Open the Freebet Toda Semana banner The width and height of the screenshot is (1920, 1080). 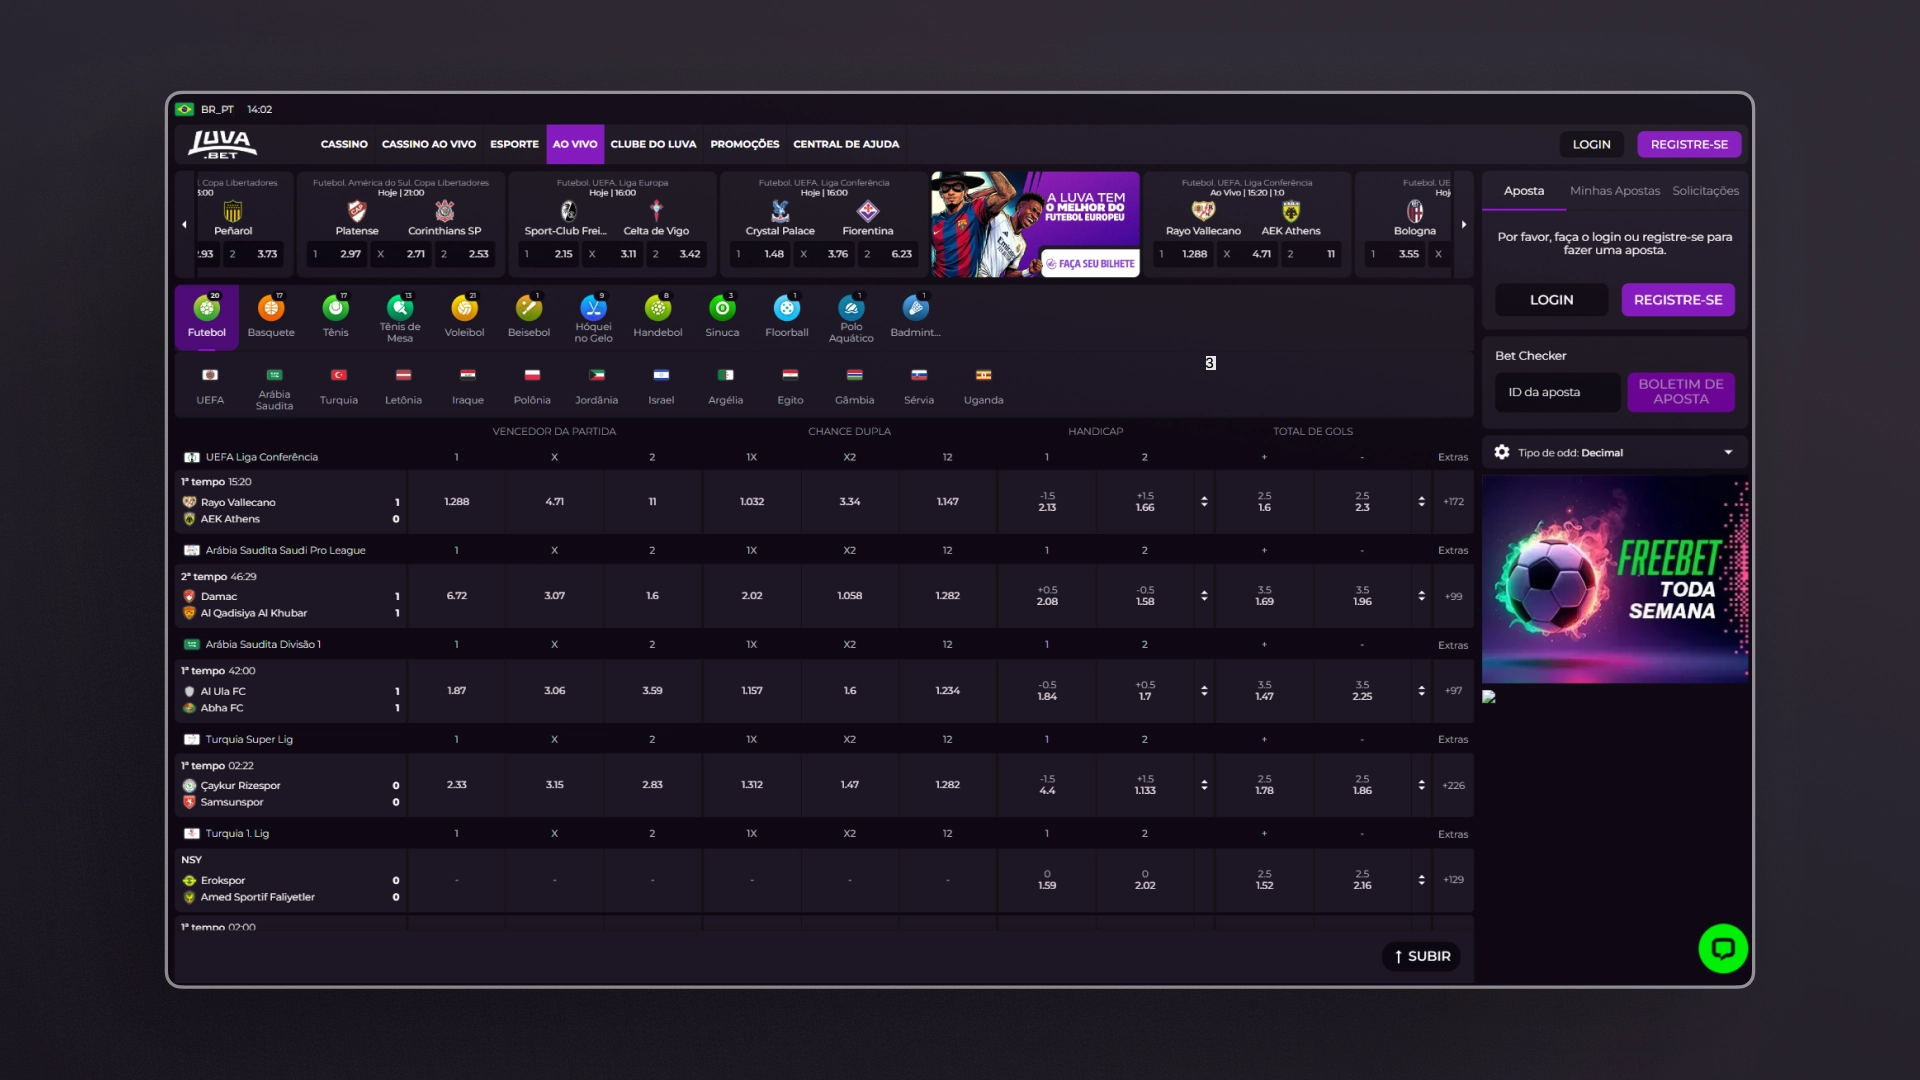(1614, 580)
